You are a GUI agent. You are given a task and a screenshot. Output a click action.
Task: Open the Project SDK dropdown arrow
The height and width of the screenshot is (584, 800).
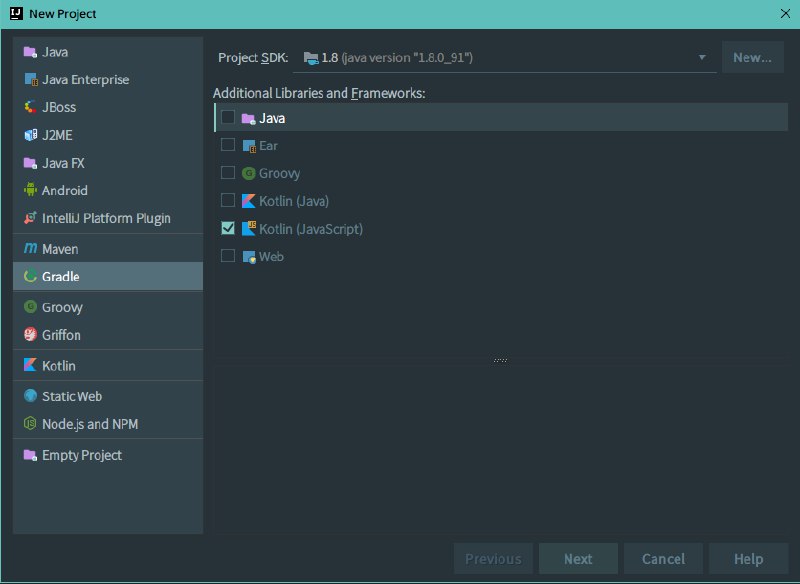point(702,58)
